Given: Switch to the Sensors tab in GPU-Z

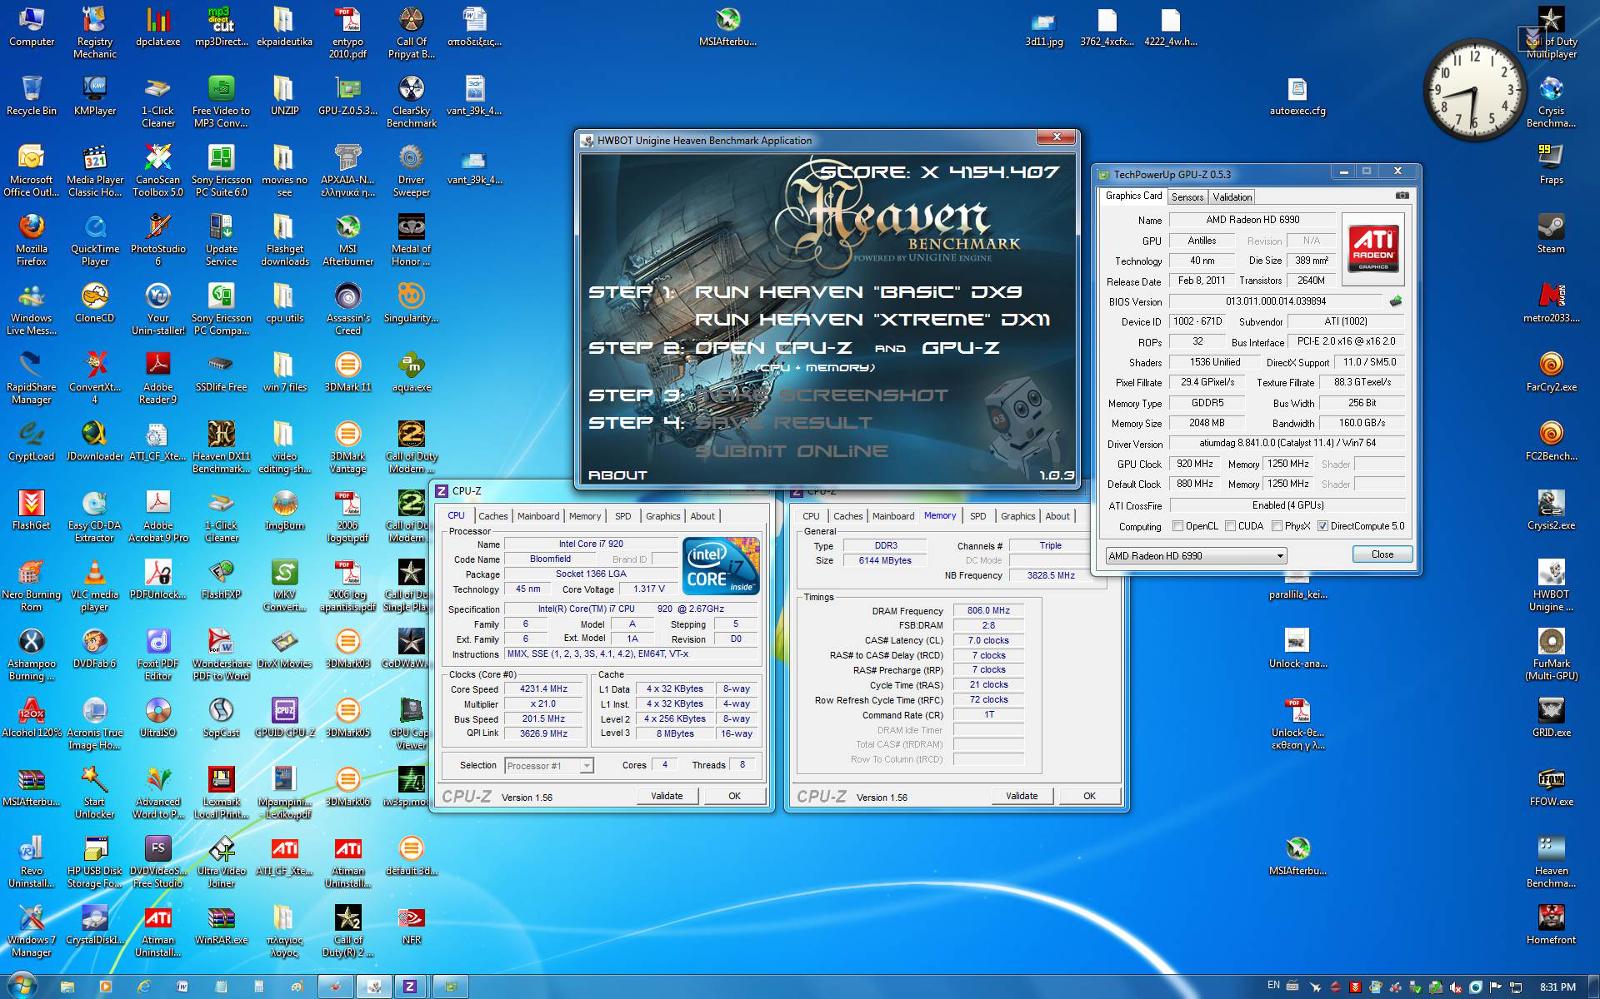Looking at the screenshot, I should click(1187, 197).
